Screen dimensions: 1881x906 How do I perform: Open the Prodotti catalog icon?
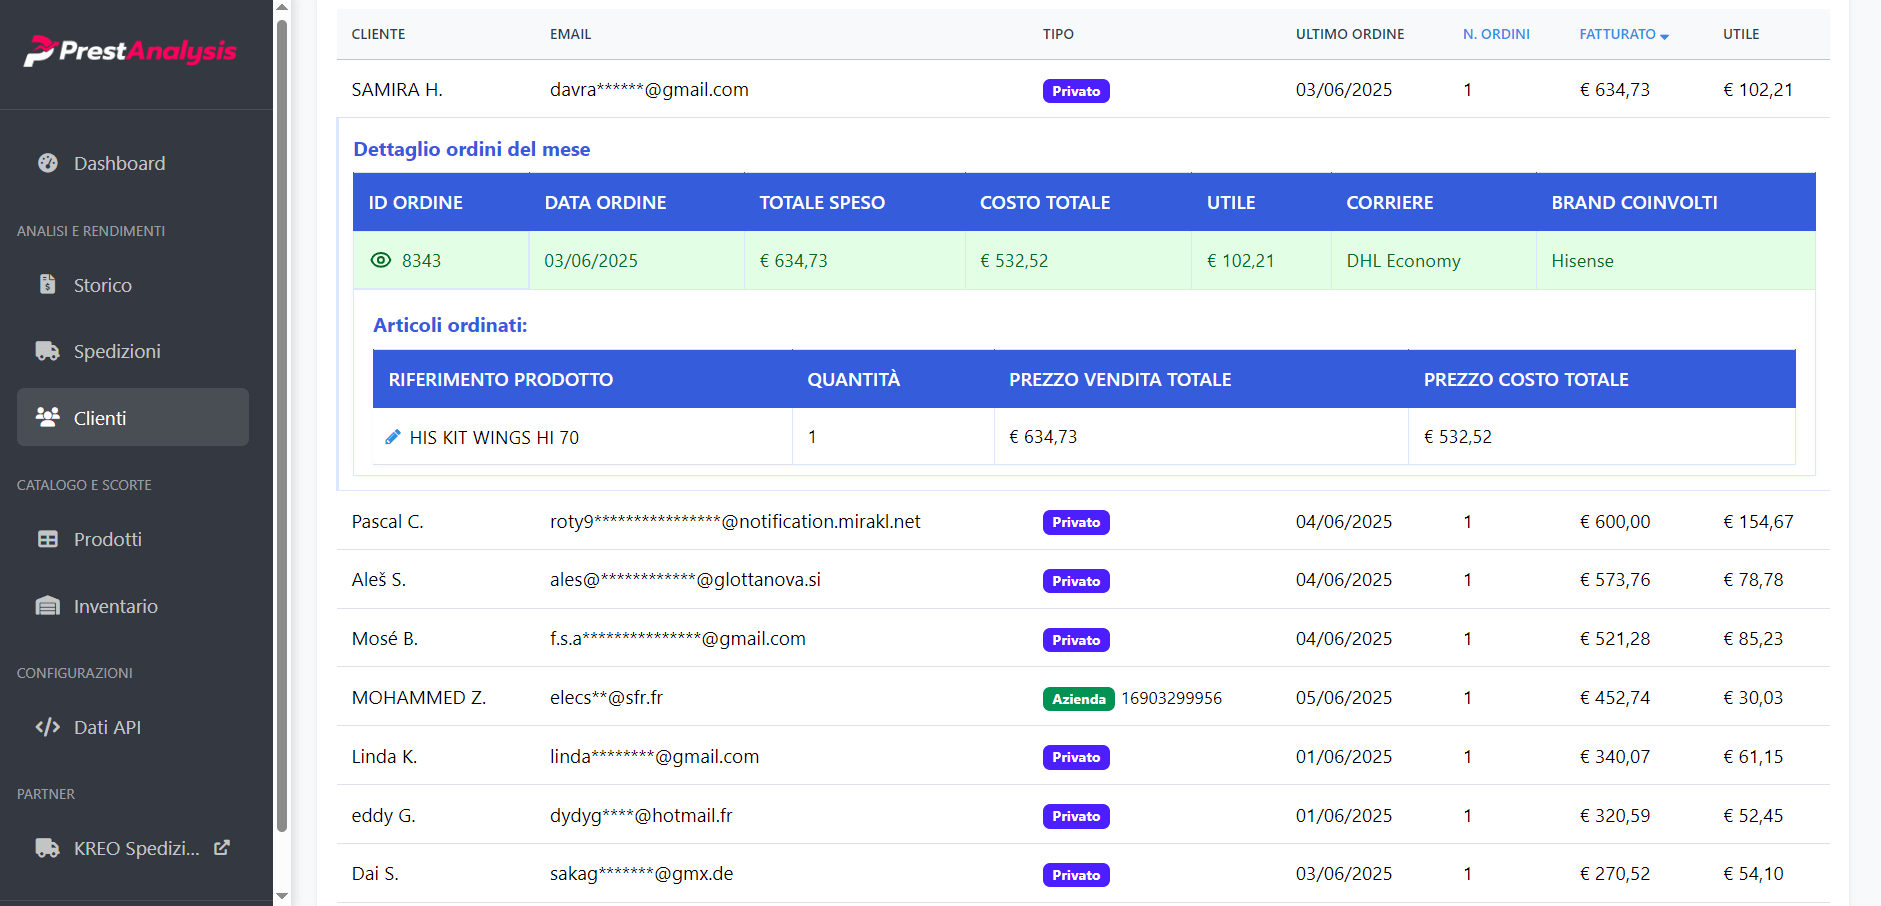[x=48, y=539]
